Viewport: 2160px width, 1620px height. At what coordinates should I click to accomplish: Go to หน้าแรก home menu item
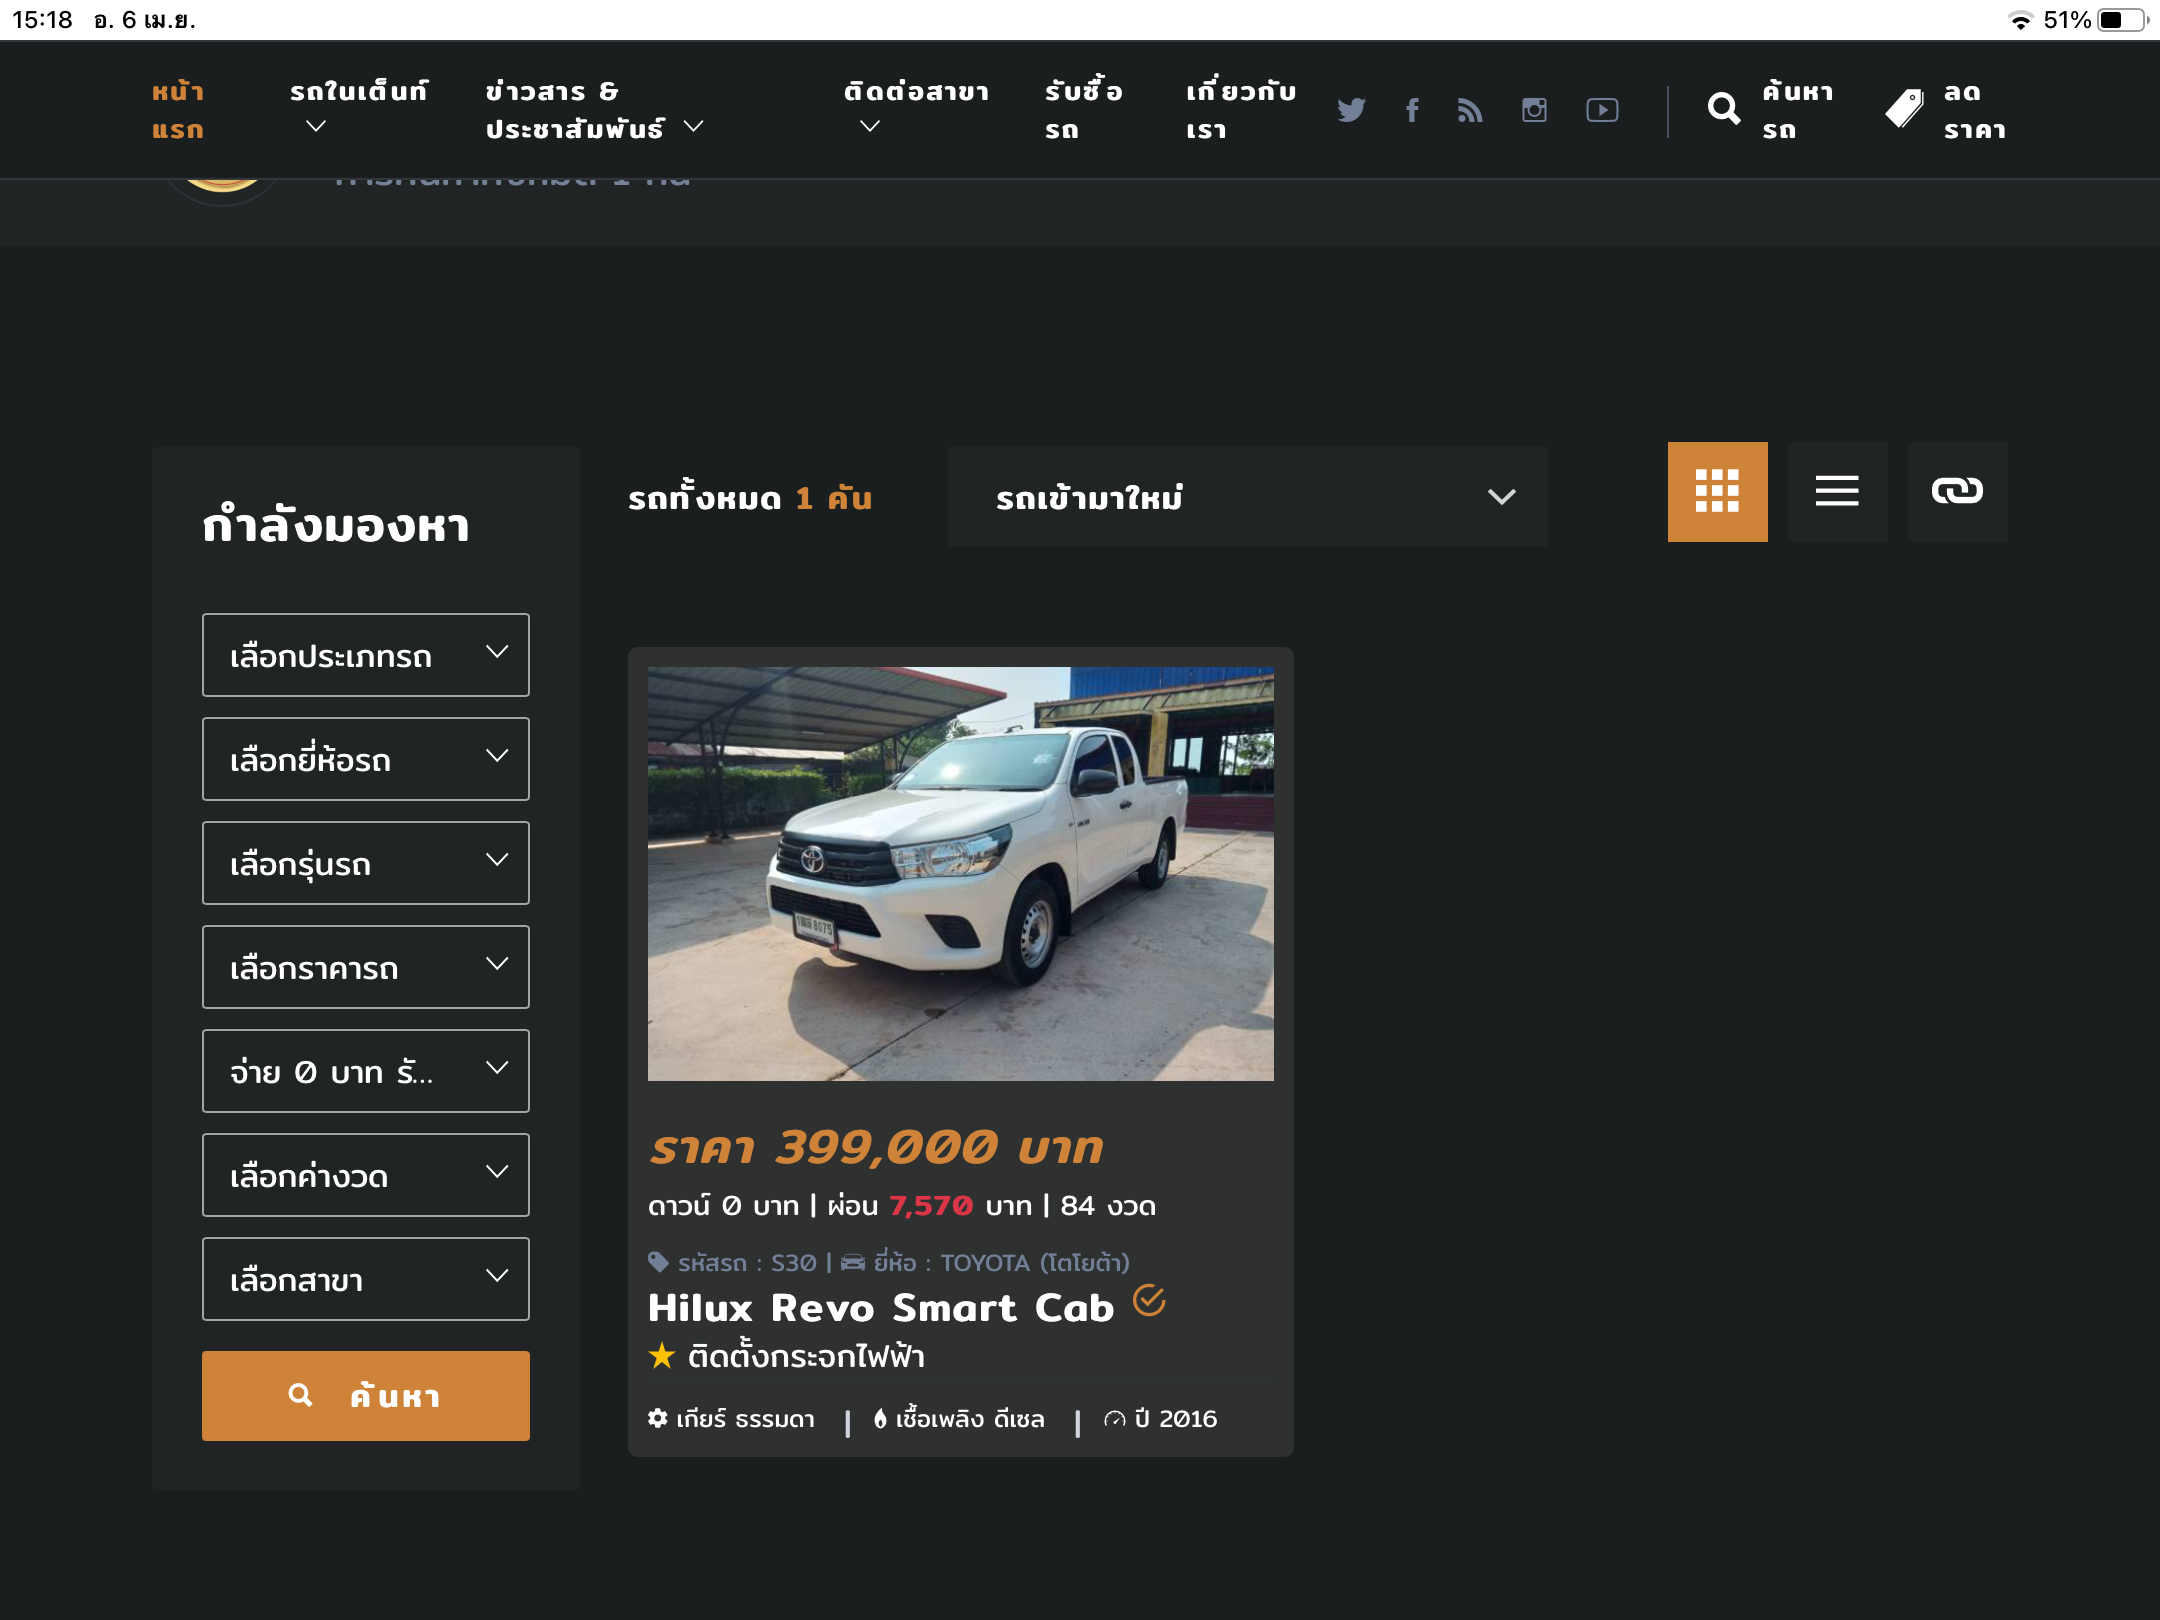tap(178, 110)
